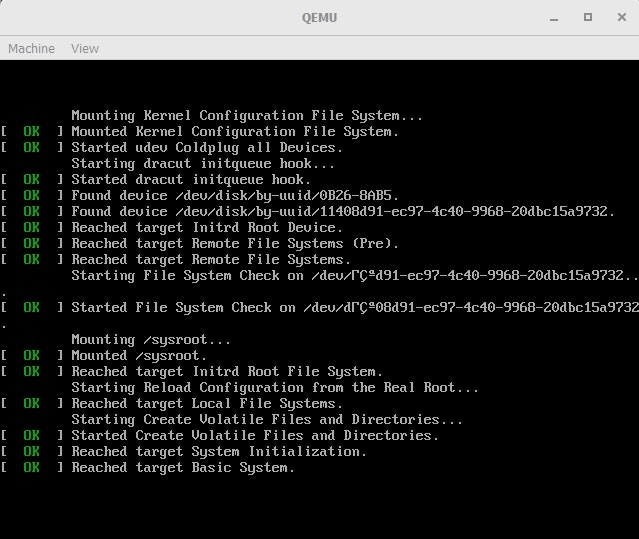Click the green OK beside 'Started udev Coldplug'
Image resolution: width=639 pixels, height=539 pixels.
tap(31, 147)
